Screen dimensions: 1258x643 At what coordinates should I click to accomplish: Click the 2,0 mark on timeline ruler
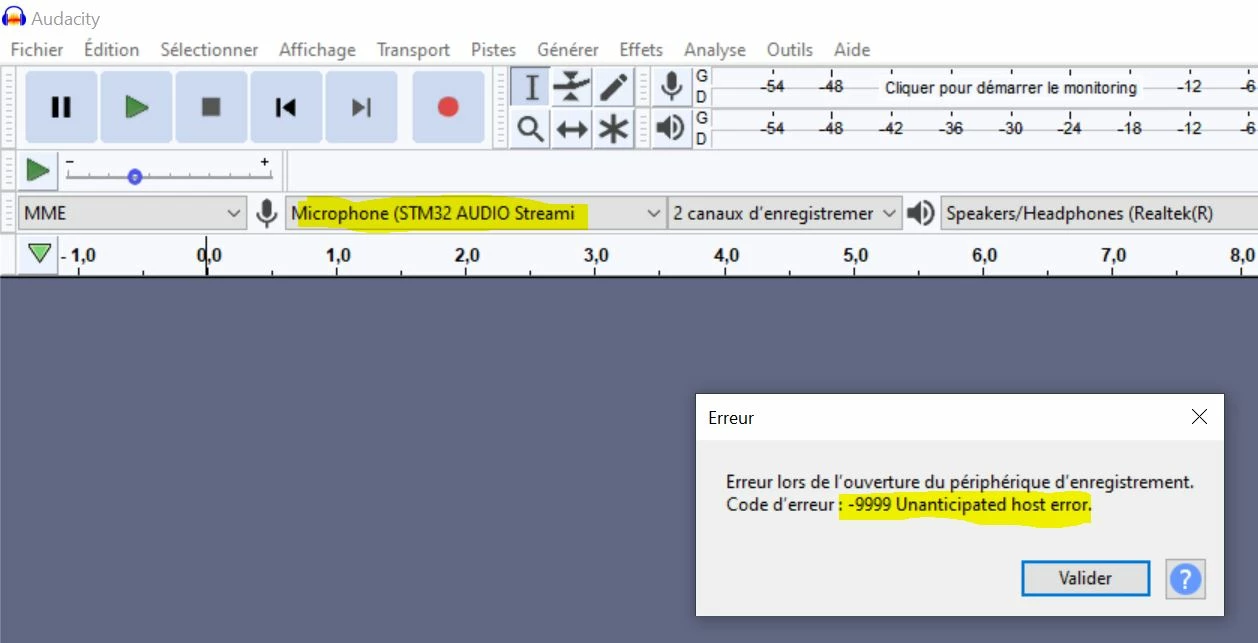pyautogui.click(x=467, y=256)
